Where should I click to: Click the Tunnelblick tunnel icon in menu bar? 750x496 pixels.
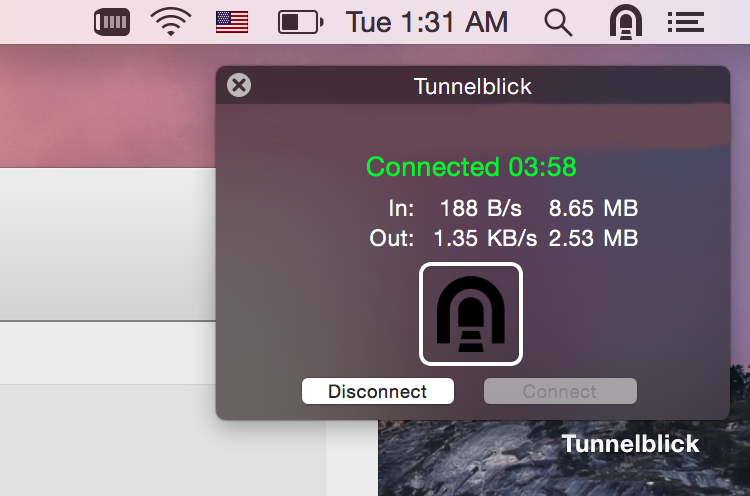point(626,21)
